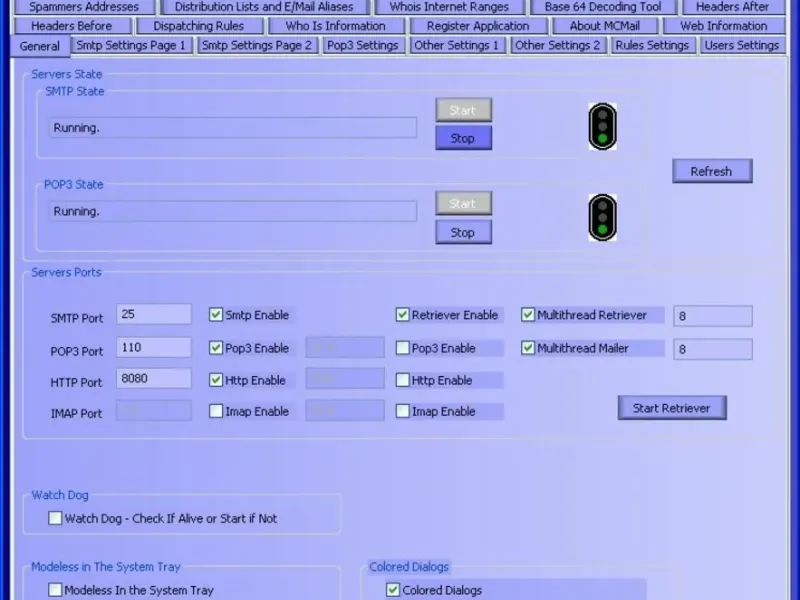The width and height of the screenshot is (800, 600).
Task: Toggle the Multithread Mailer checkbox
Action: [x=528, y=348]
